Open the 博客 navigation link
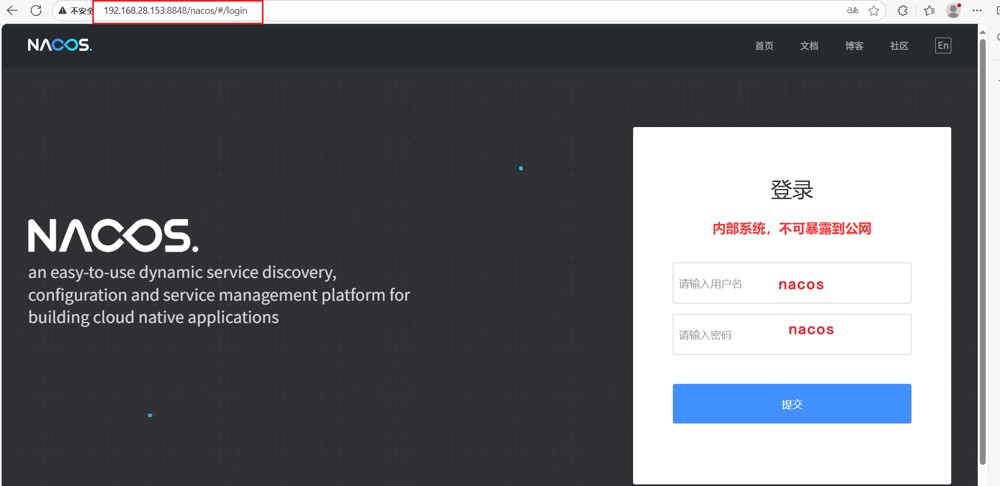 (855, 46)
